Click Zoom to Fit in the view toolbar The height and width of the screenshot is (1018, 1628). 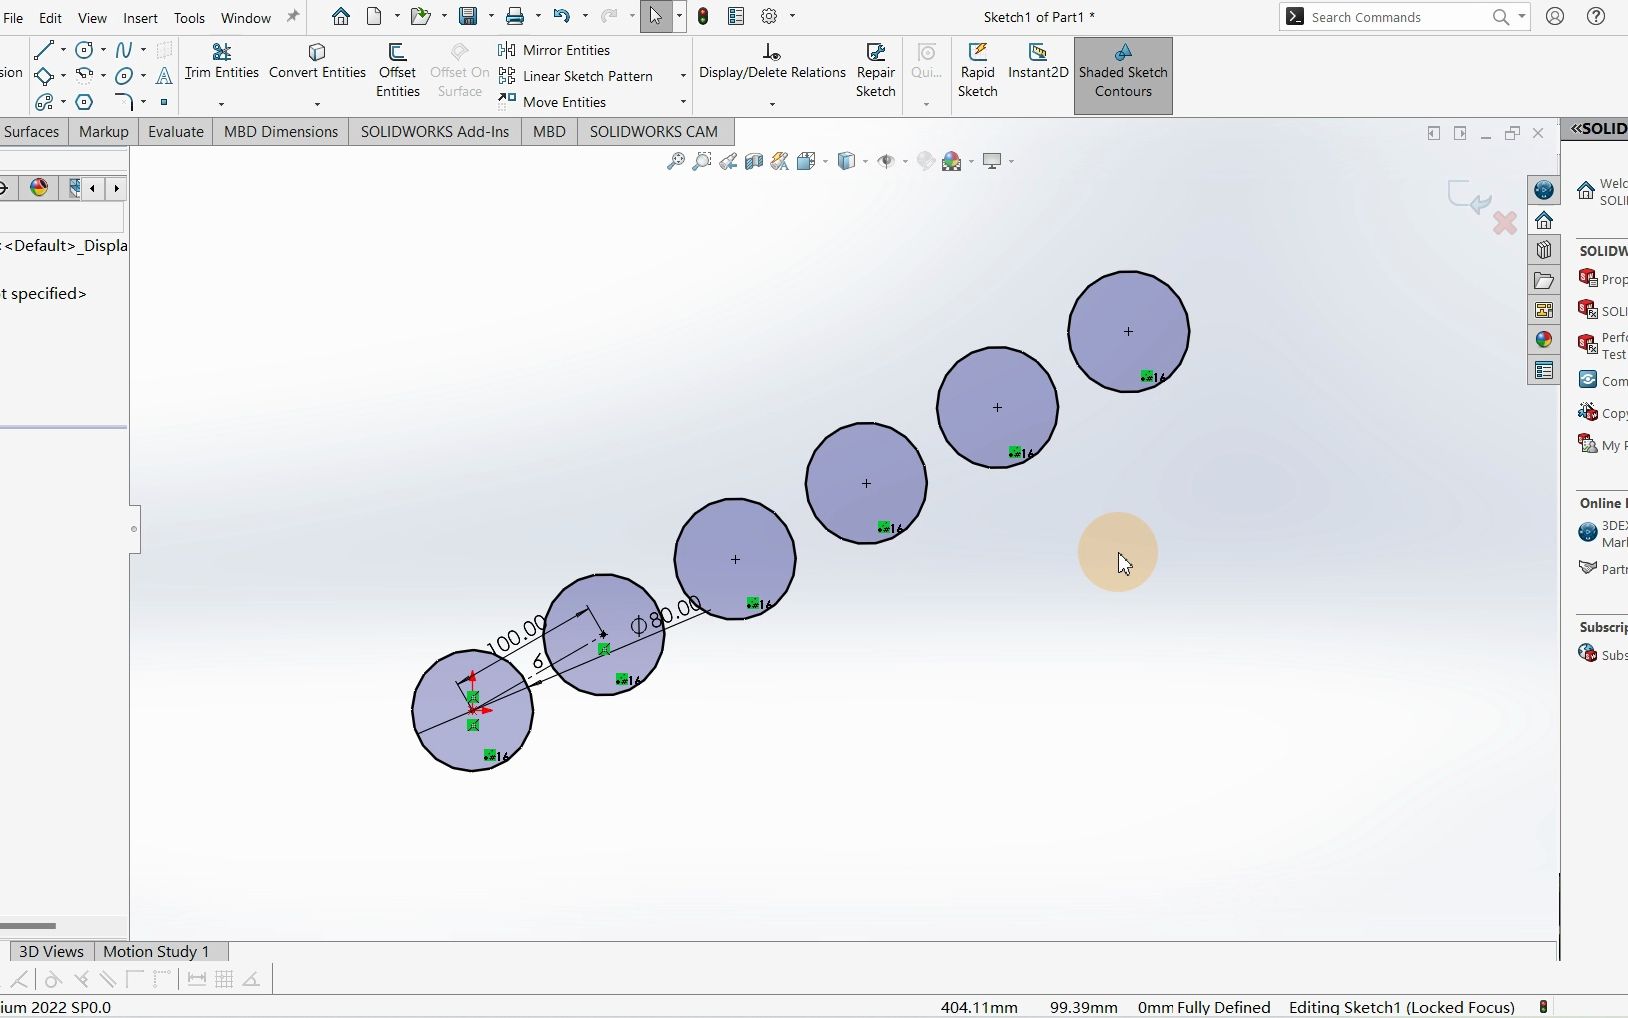click(676, 161)
